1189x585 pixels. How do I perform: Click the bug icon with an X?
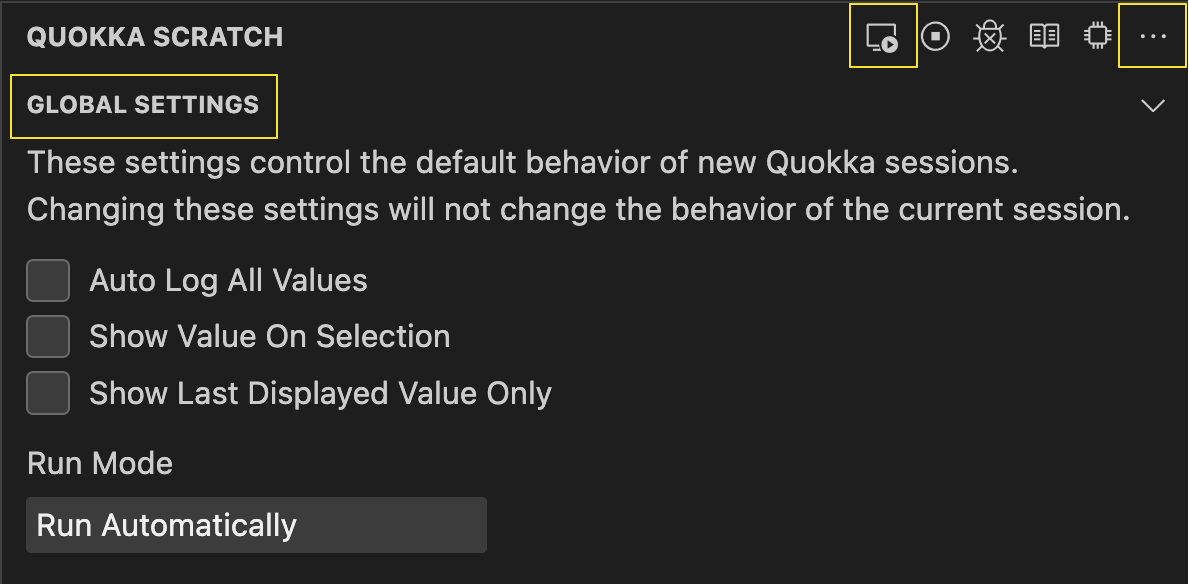(989, 38)
